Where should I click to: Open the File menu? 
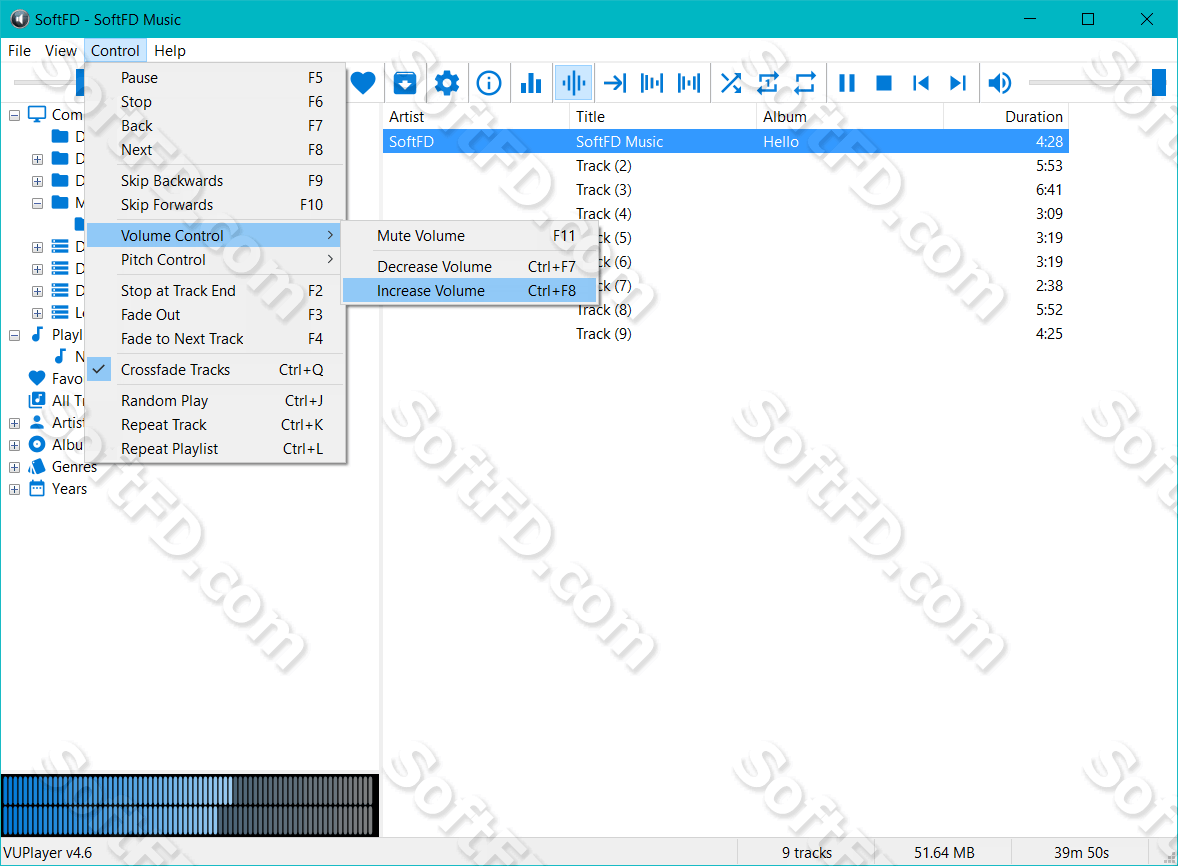click(x=20, y=50)
